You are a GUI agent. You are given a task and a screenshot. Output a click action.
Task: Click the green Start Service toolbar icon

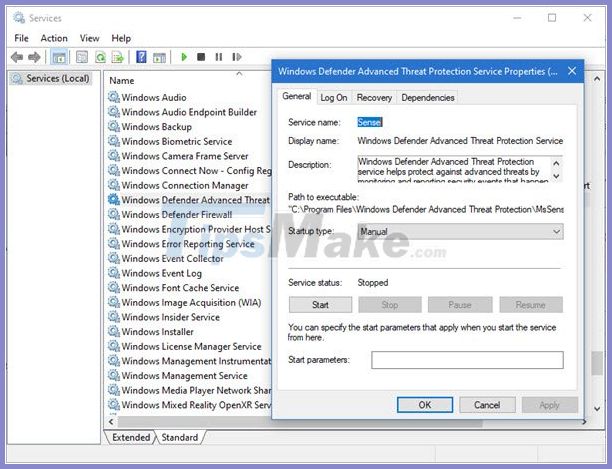pyautogui.click(x=184, y=57)
